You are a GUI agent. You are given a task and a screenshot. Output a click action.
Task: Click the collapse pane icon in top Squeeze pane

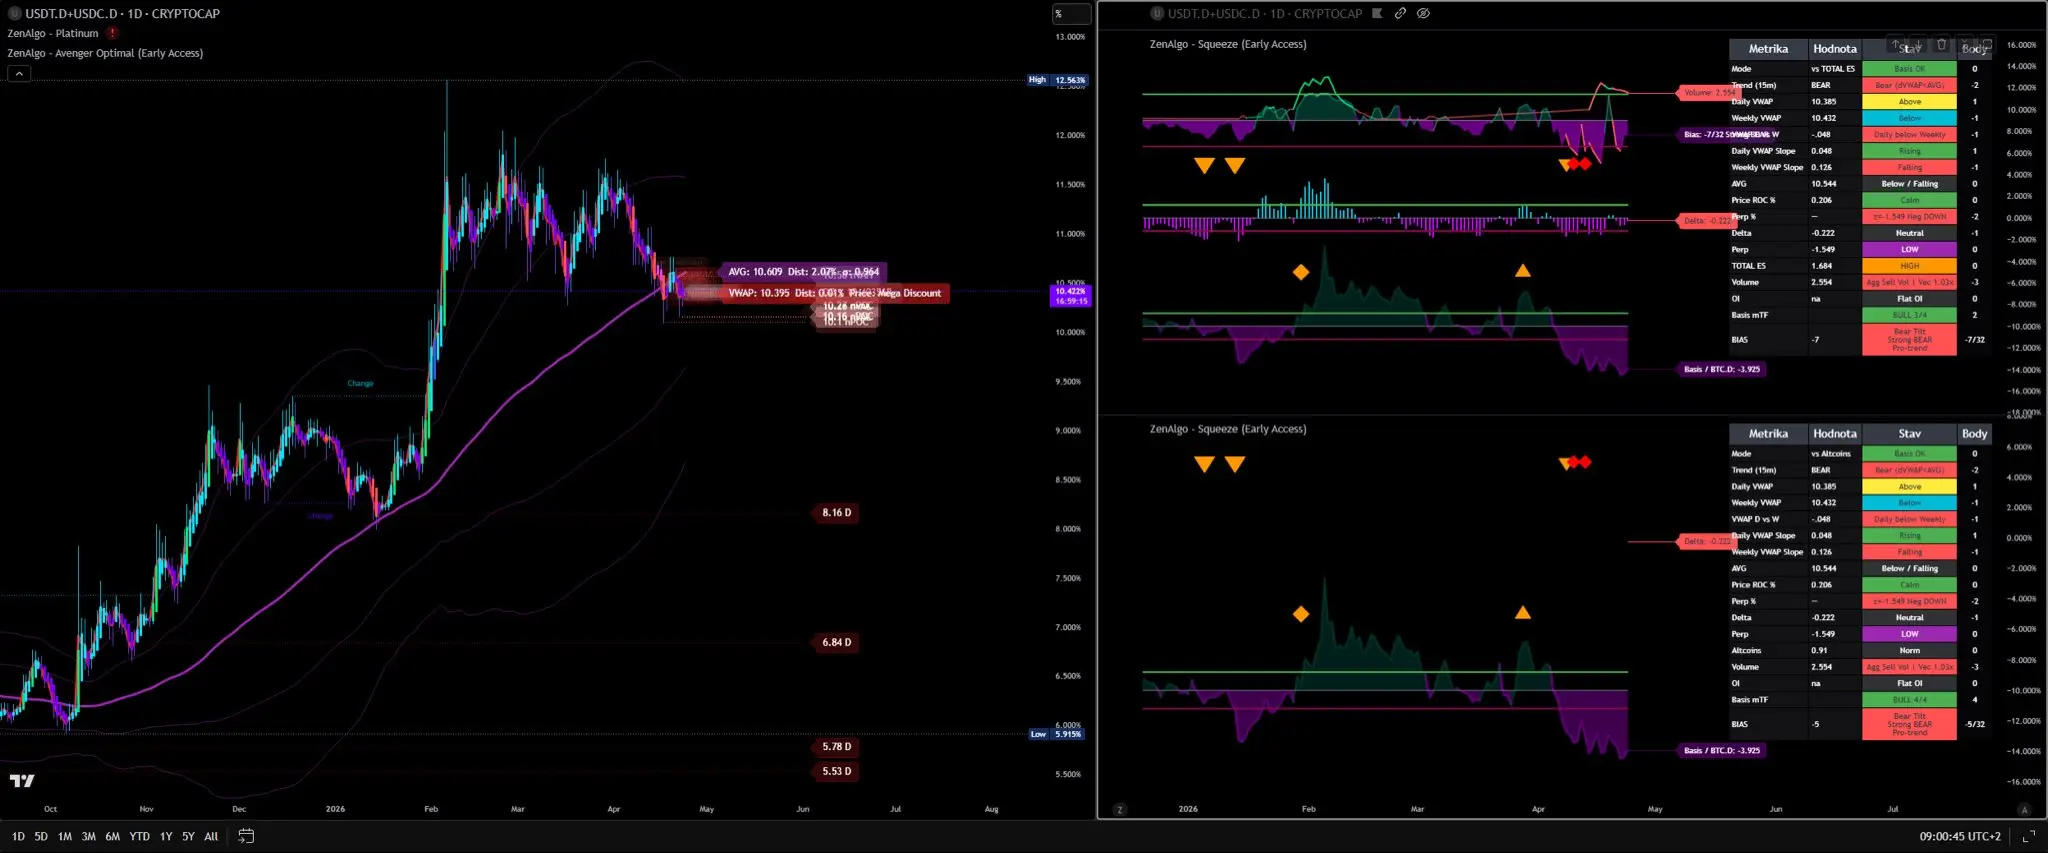pos(1964,44)
